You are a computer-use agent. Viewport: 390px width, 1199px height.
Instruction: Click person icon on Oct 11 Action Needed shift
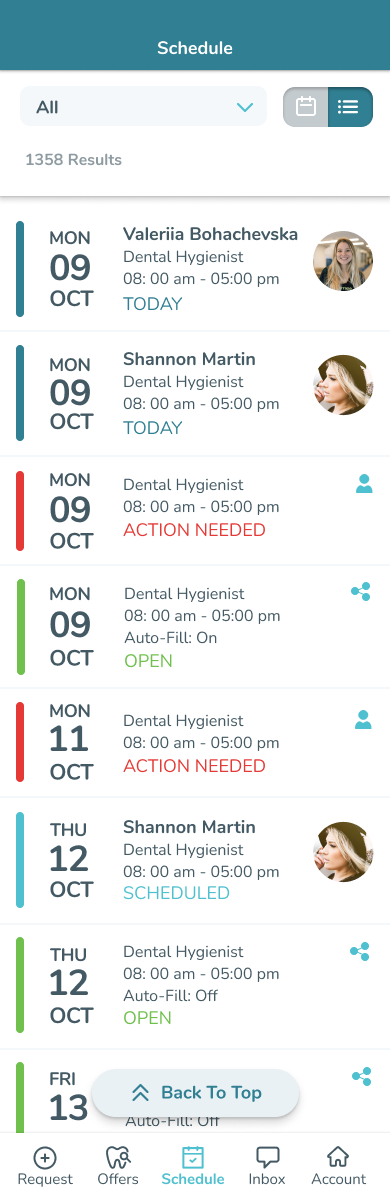tap(363, 720)
